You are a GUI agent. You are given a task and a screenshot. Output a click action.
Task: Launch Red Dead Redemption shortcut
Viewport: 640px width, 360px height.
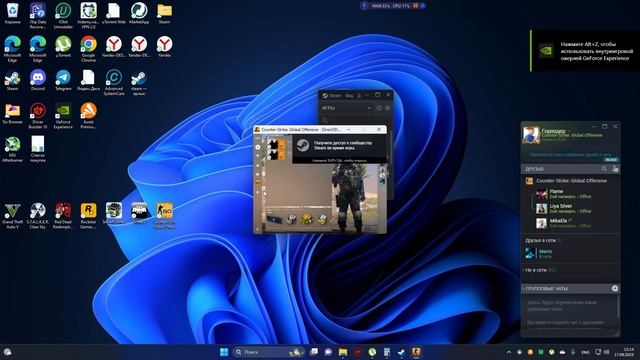point(63,216)
